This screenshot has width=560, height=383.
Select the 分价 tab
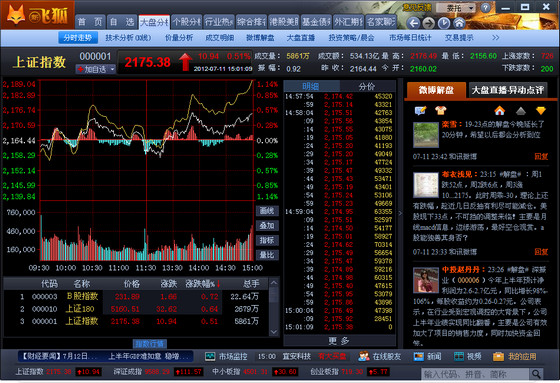point(367,86)
